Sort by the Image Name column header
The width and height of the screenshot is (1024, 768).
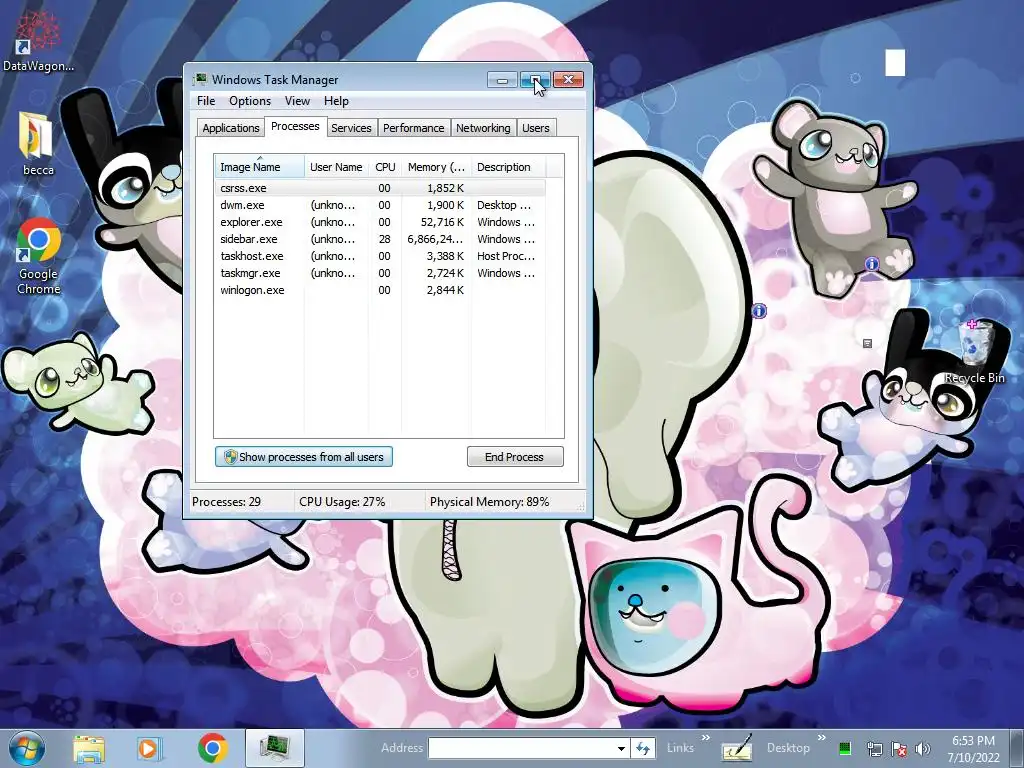(x=259, y=167)
